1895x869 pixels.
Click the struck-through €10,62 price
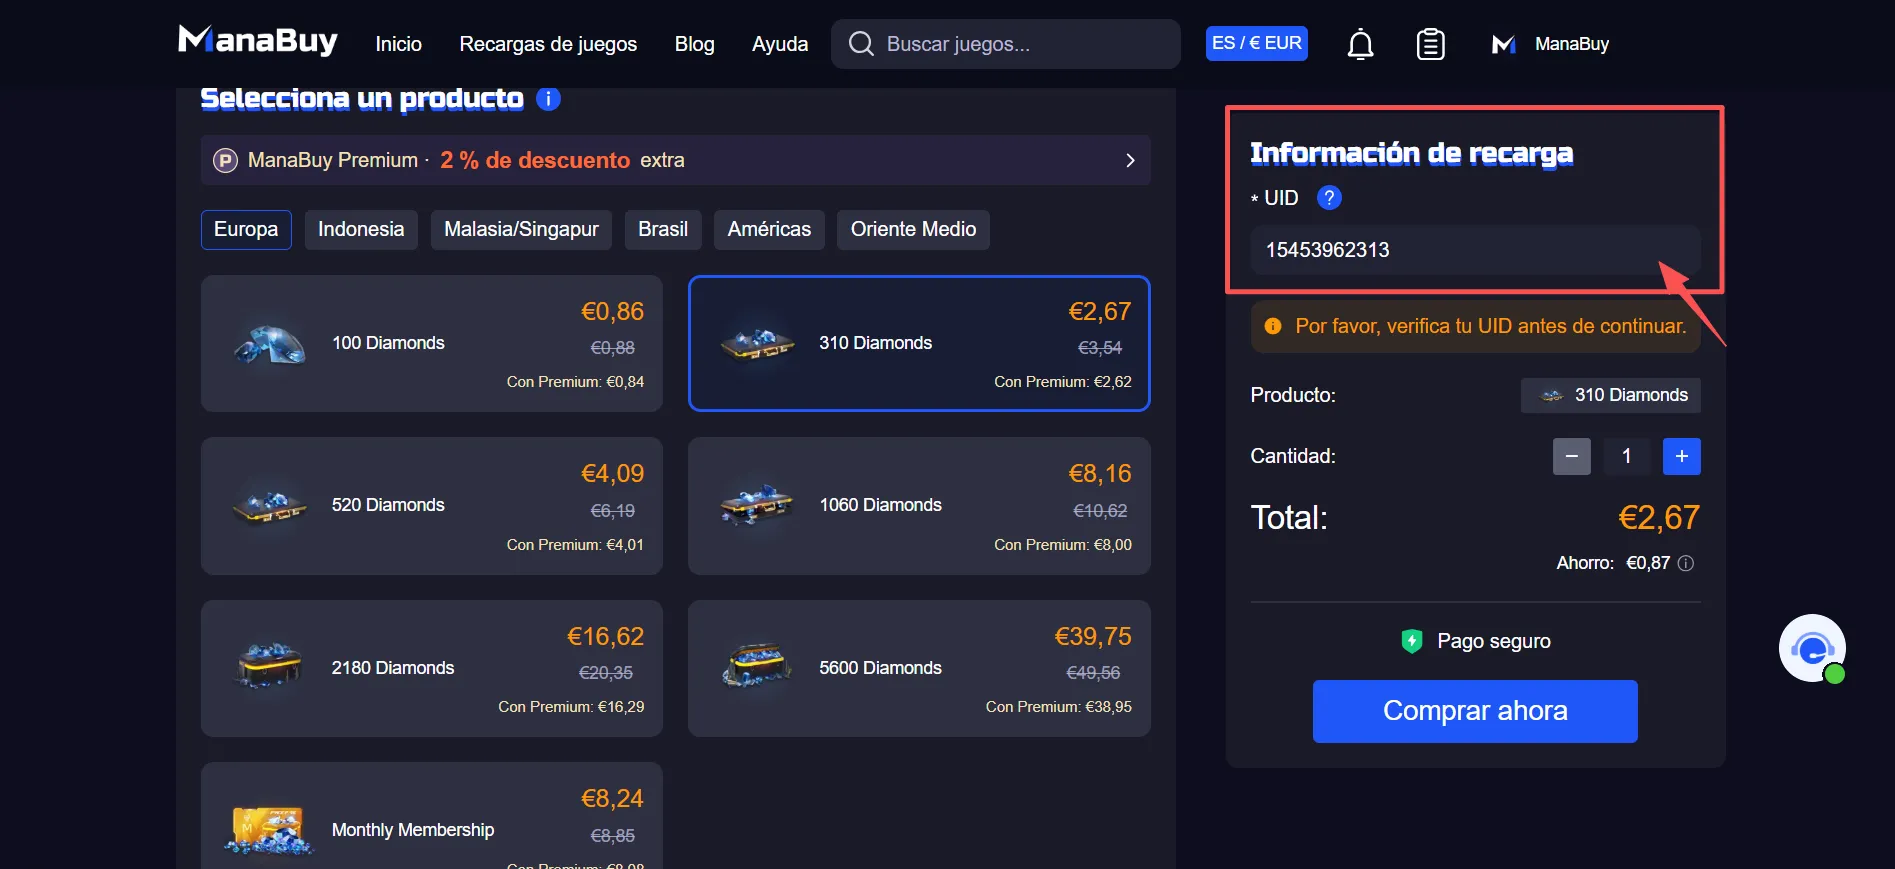click(1100, 511)
